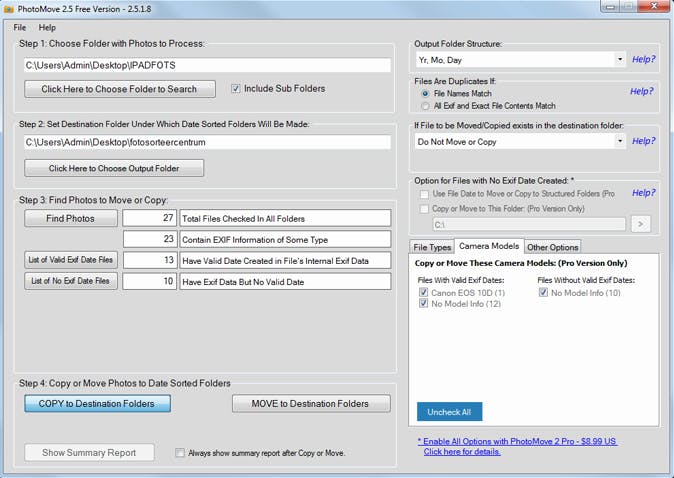The image size is (674, 478).
Task: Toggle Copy or Move to This Folder checkbox
Action: [x=424, y=209]
